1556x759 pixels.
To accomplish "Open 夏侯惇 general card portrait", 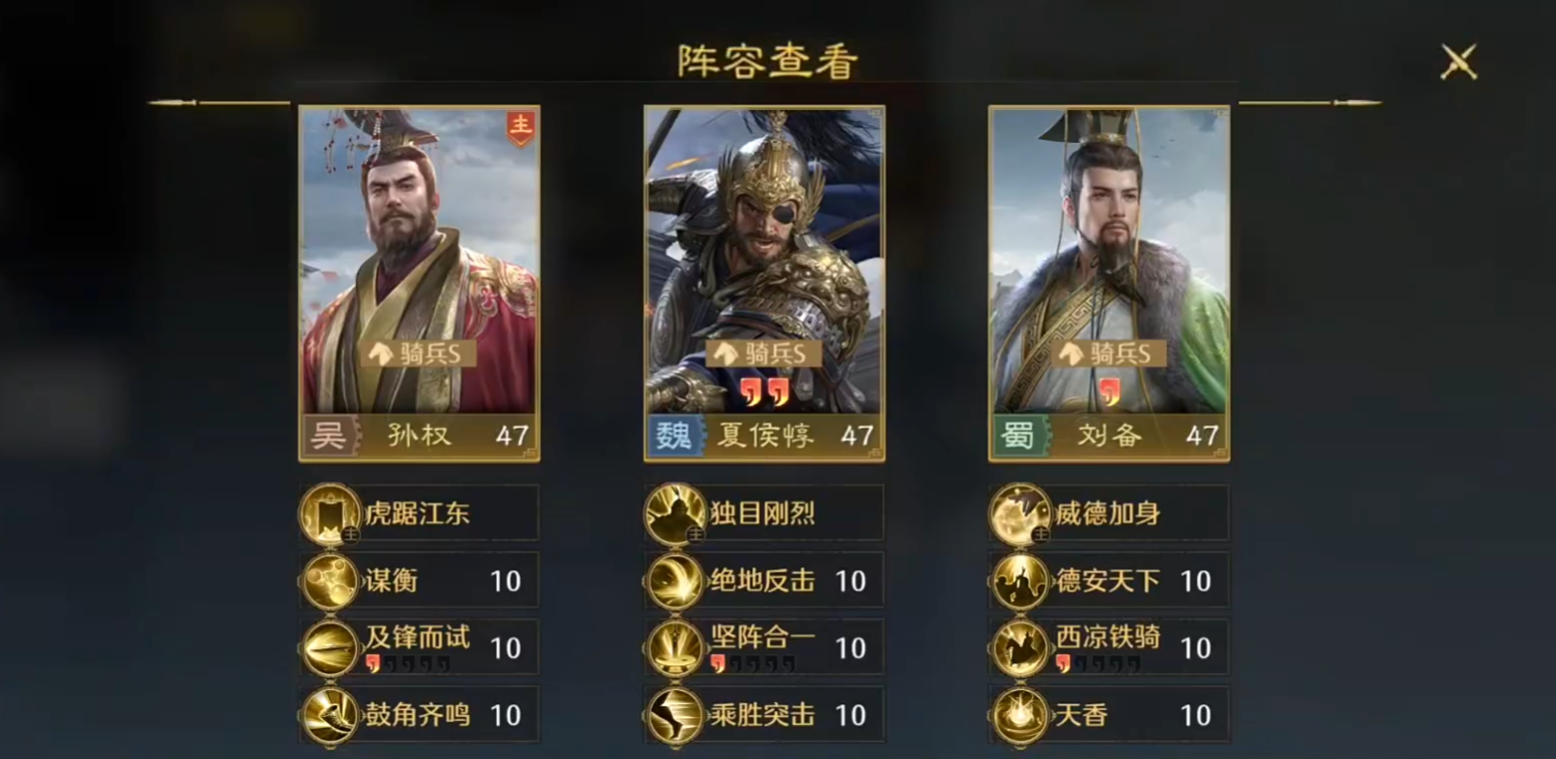I will (764, 283).
